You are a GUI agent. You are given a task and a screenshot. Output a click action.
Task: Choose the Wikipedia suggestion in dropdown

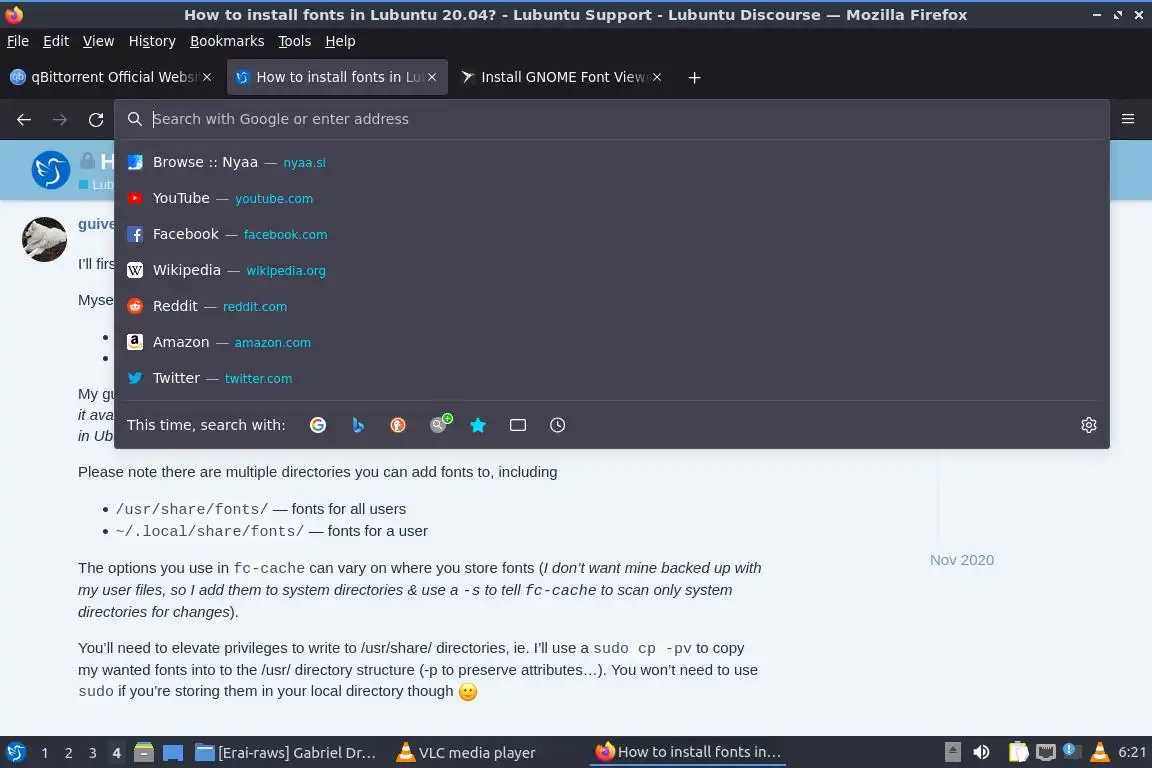(x=612, y=270)
